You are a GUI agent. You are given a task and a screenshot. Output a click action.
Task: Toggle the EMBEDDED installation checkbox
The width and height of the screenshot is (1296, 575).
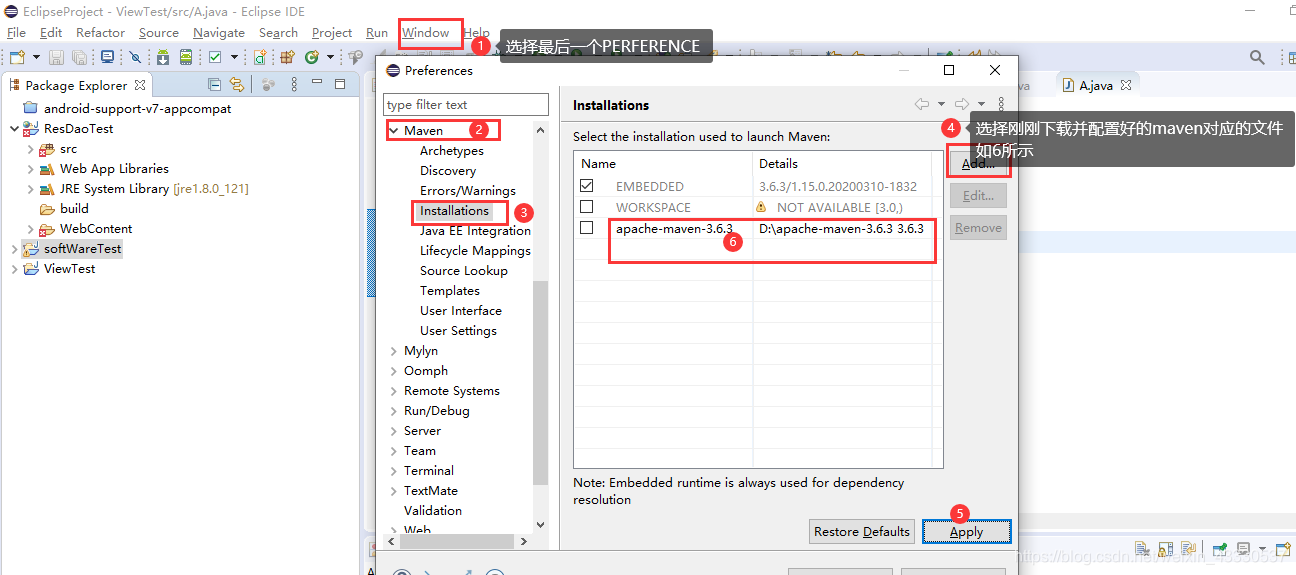(587, 186)
